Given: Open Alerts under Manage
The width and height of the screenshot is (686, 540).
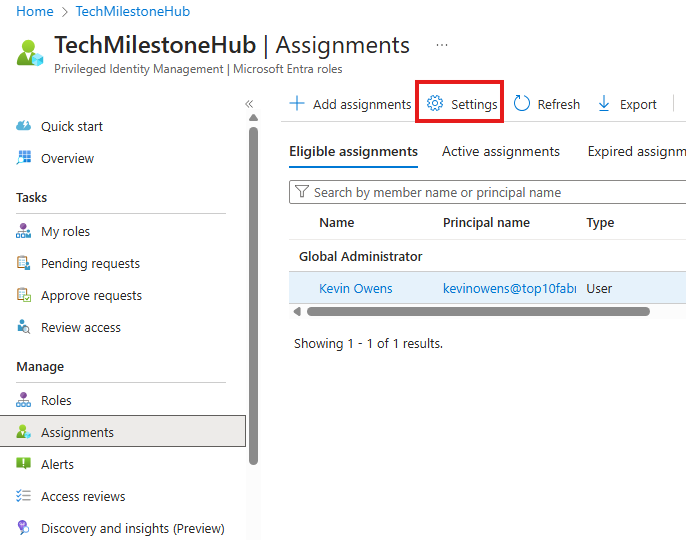Looking at the screenshot, I should coord(57,464).
